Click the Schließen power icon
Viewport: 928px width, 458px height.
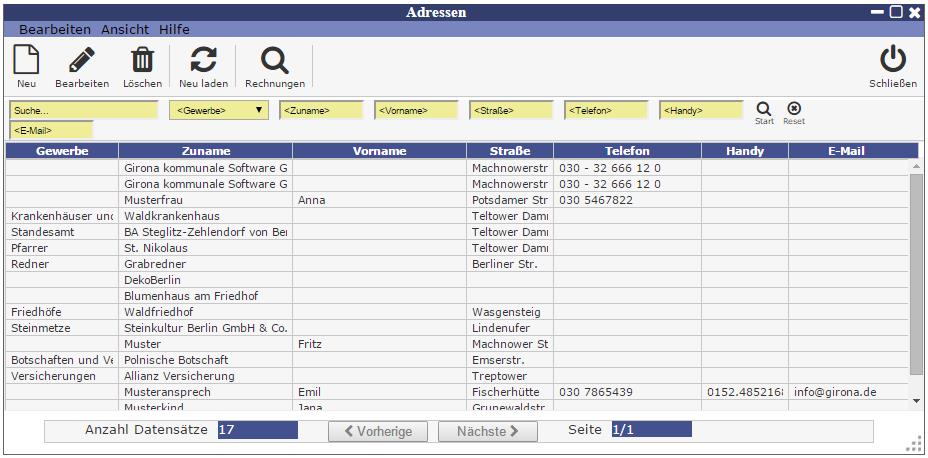(x=892, y=61)
